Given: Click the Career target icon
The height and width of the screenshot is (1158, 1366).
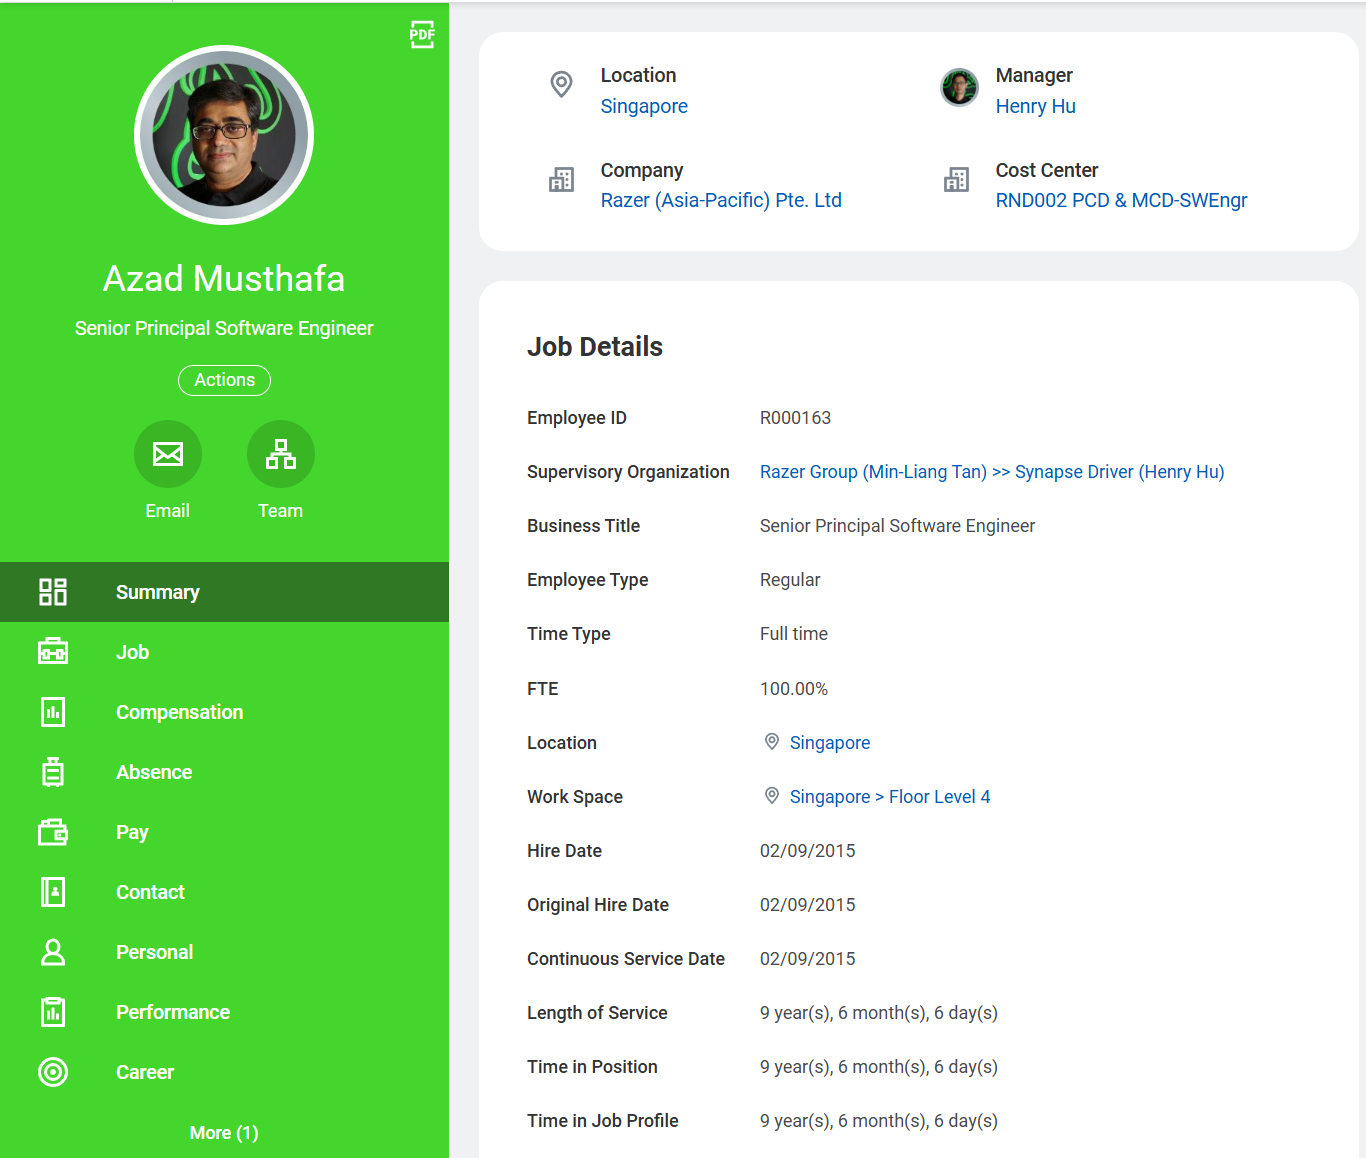Looking at the screenshot, I should [x=53, y=1072].
